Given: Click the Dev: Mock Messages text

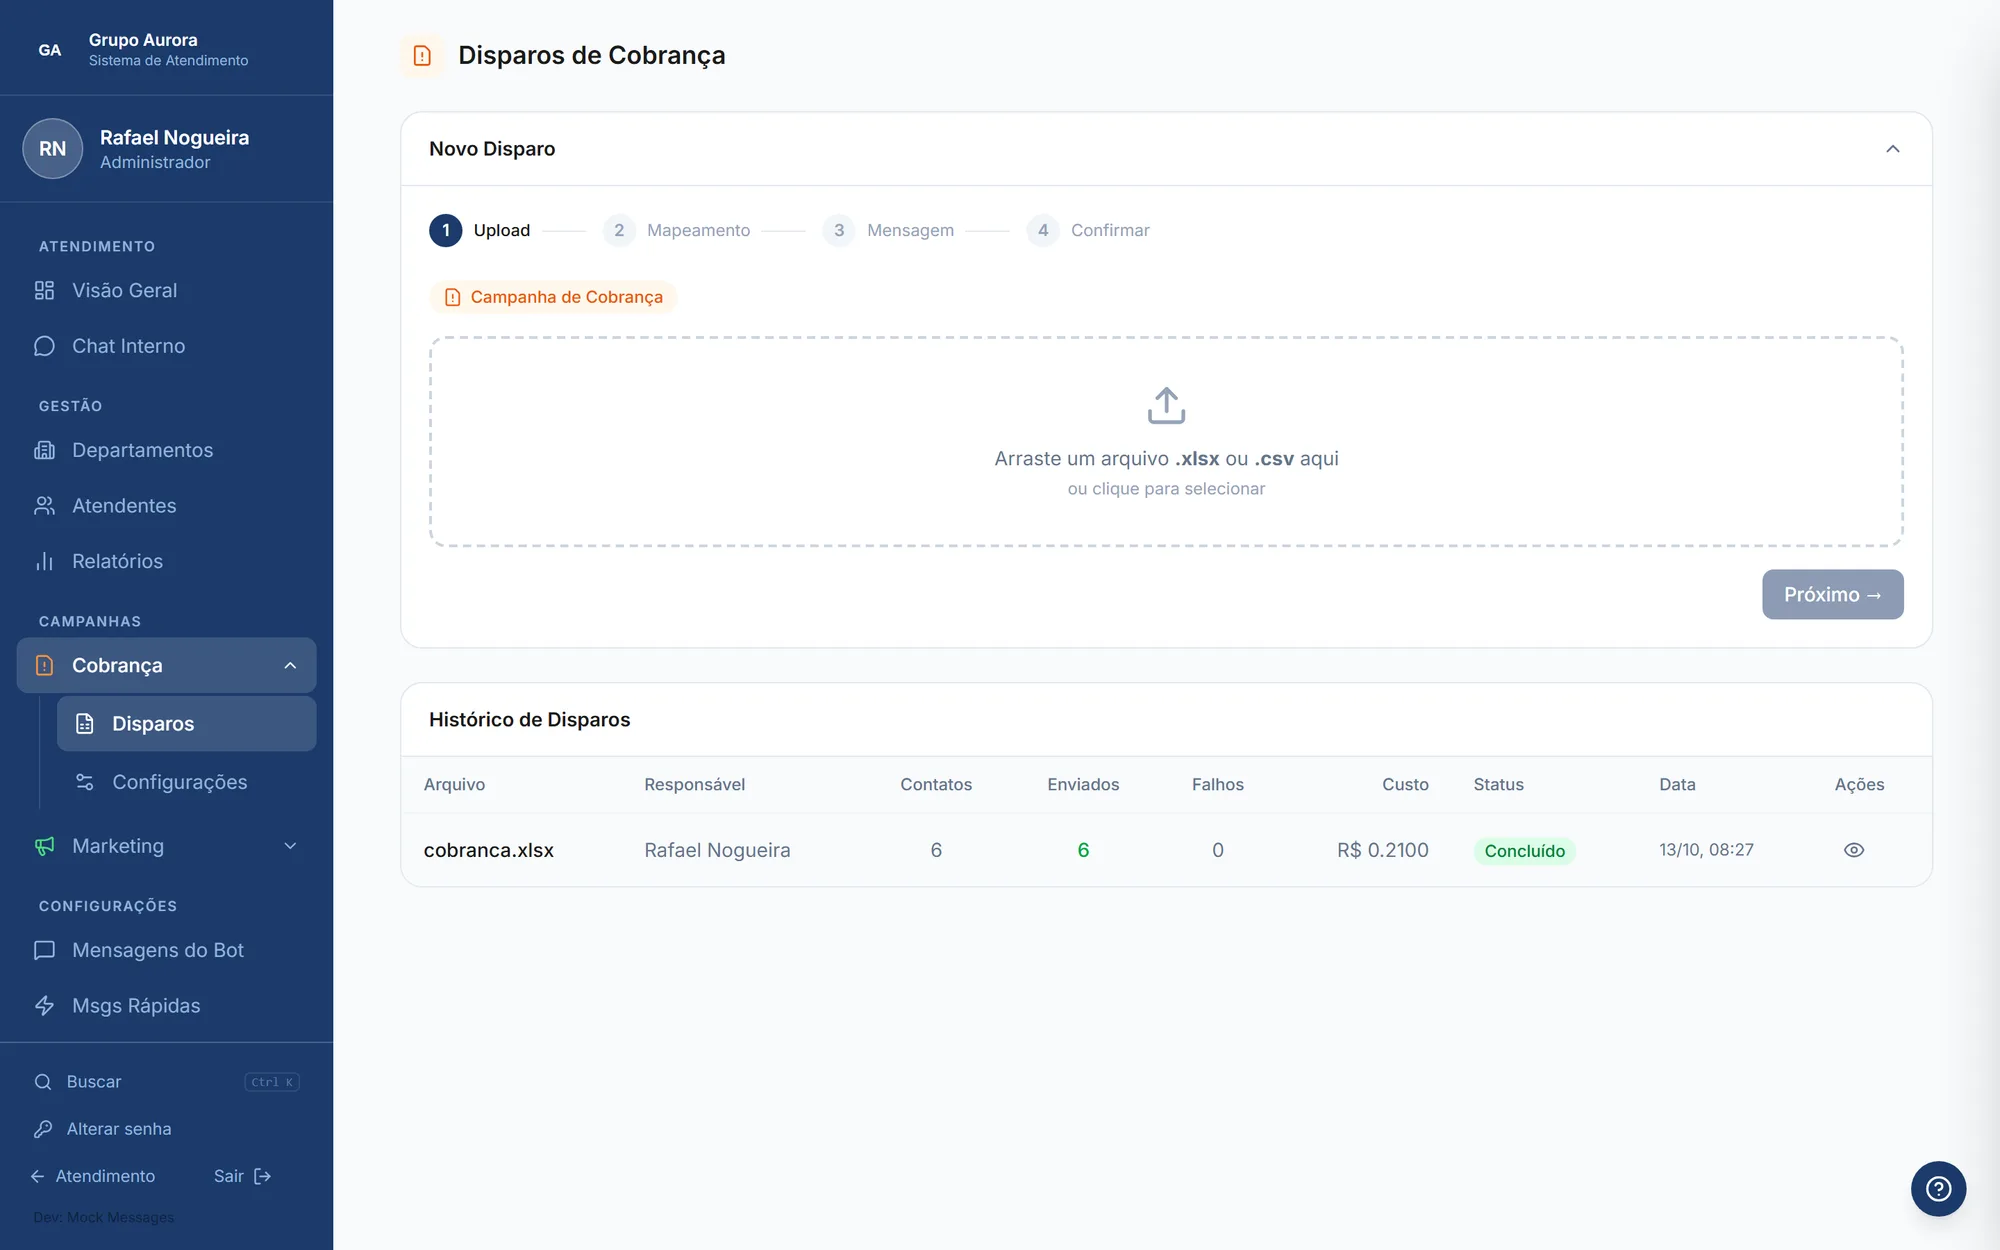Looking at the screenshot, I should pyautogui.click(x=104, y=1217).
